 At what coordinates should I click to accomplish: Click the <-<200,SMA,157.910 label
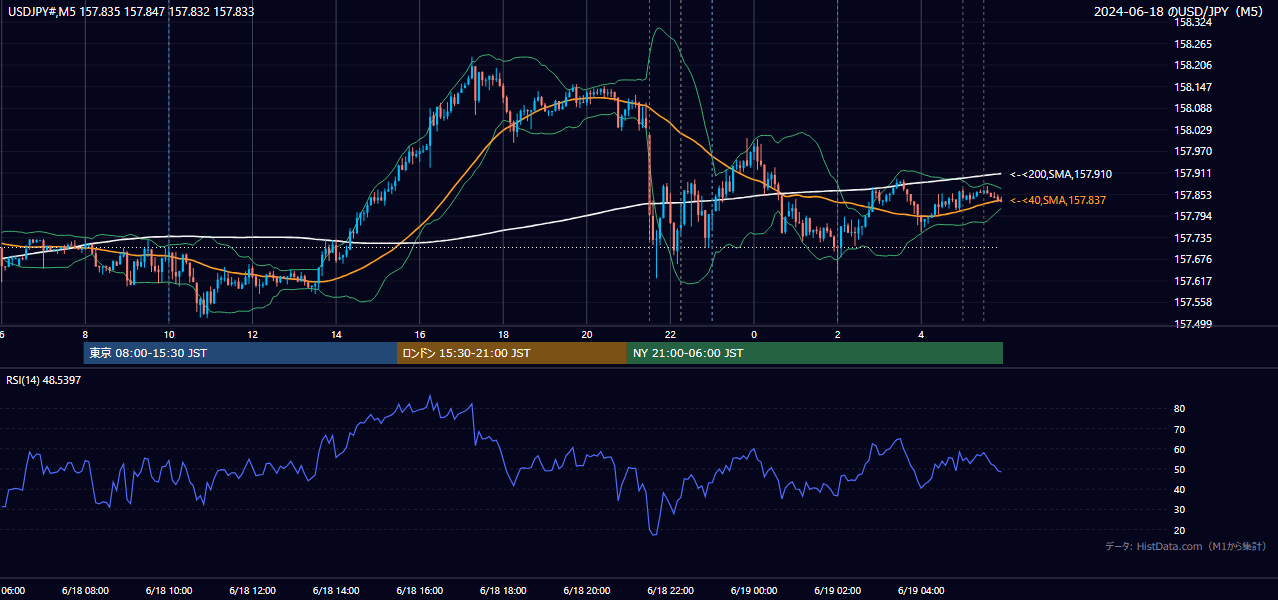1061,174
